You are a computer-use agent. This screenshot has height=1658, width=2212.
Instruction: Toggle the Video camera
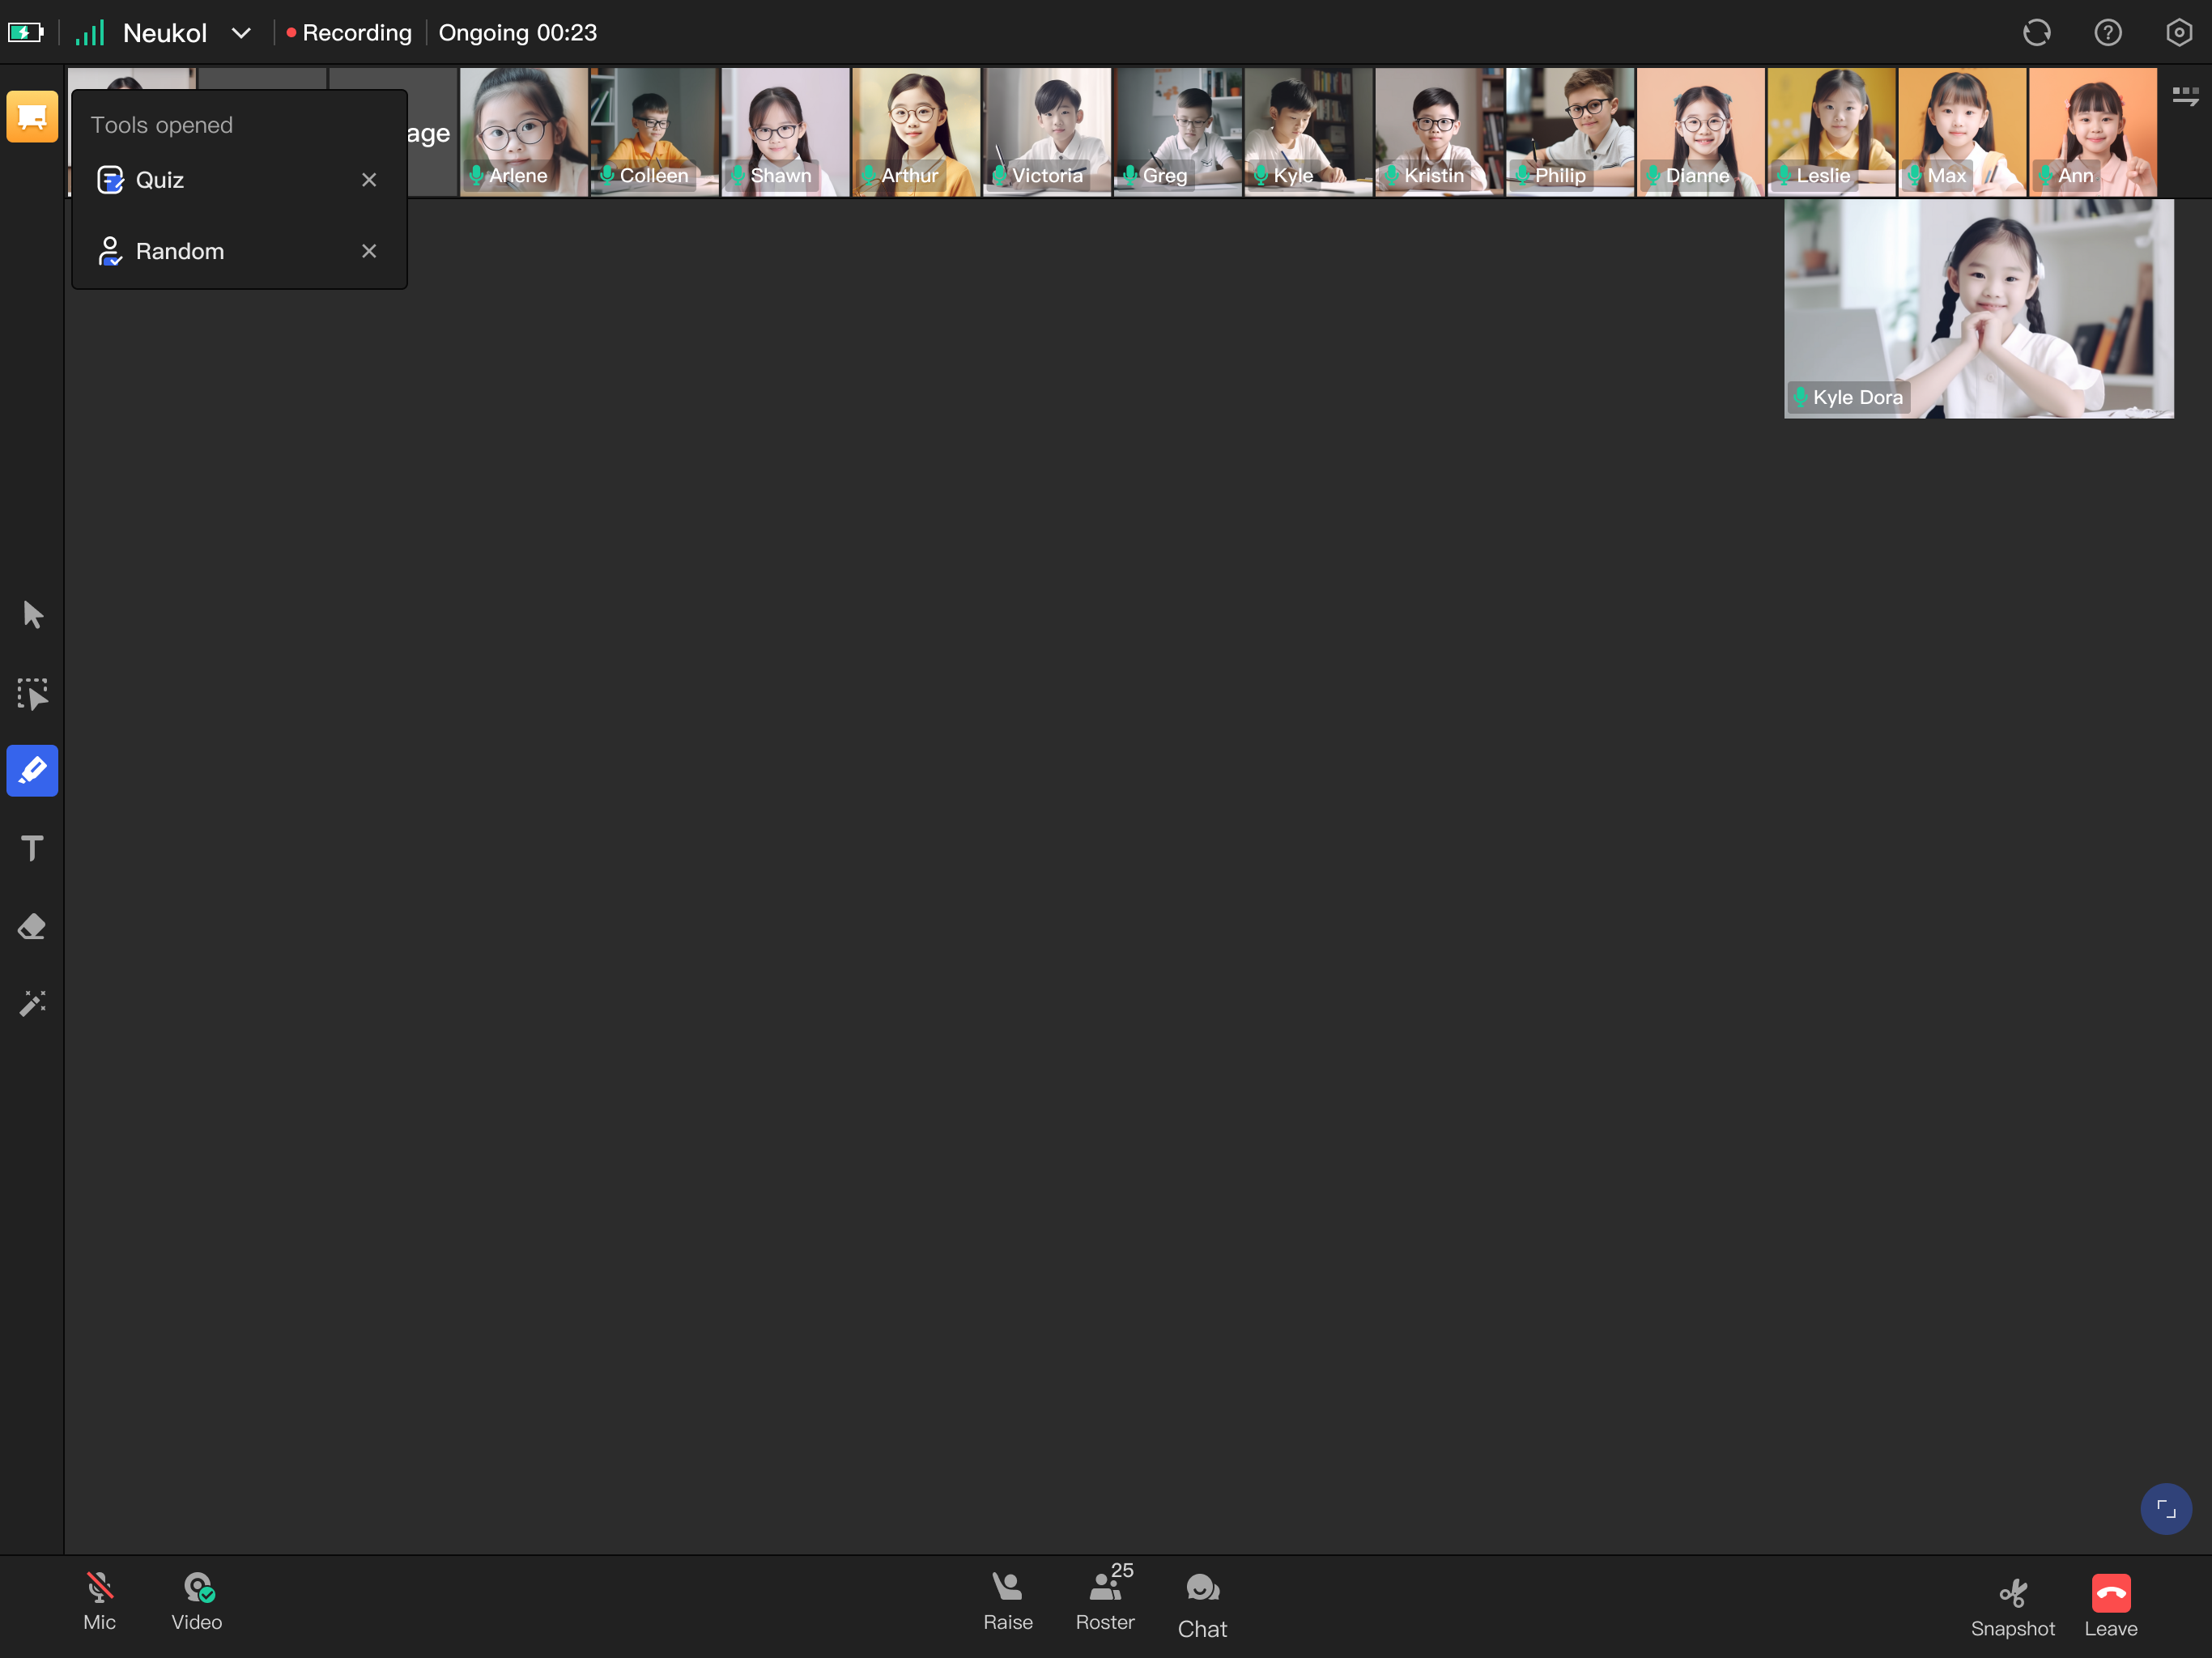click(x=197, y=1600)
